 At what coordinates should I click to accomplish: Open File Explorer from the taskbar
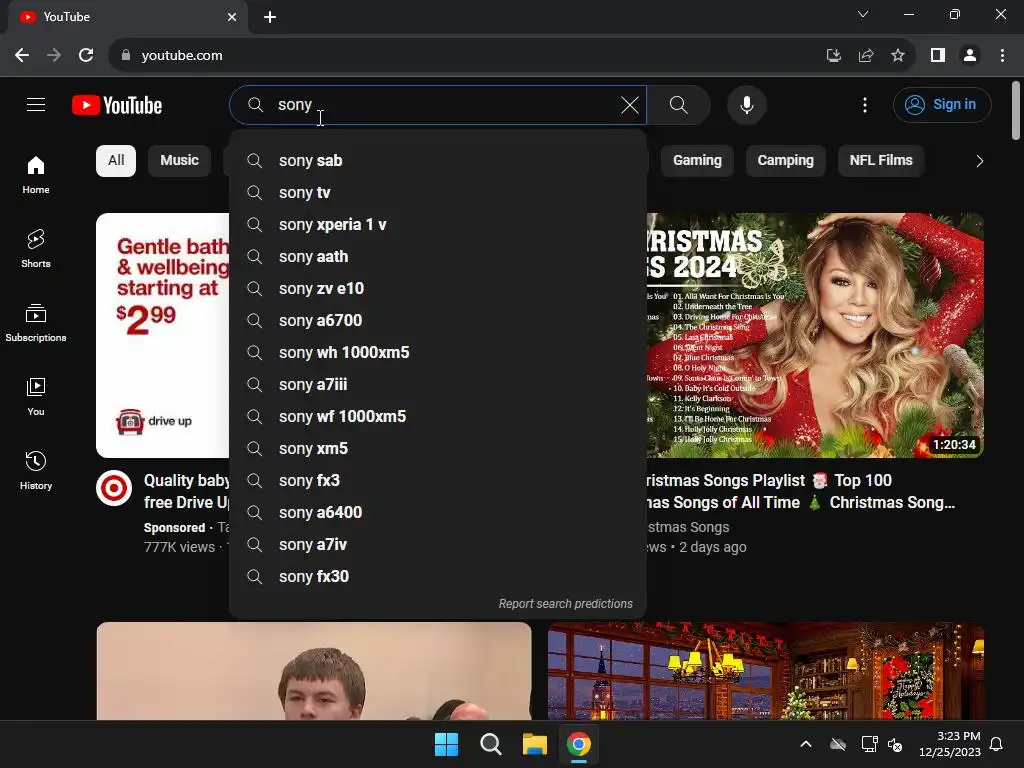[534, 744]
